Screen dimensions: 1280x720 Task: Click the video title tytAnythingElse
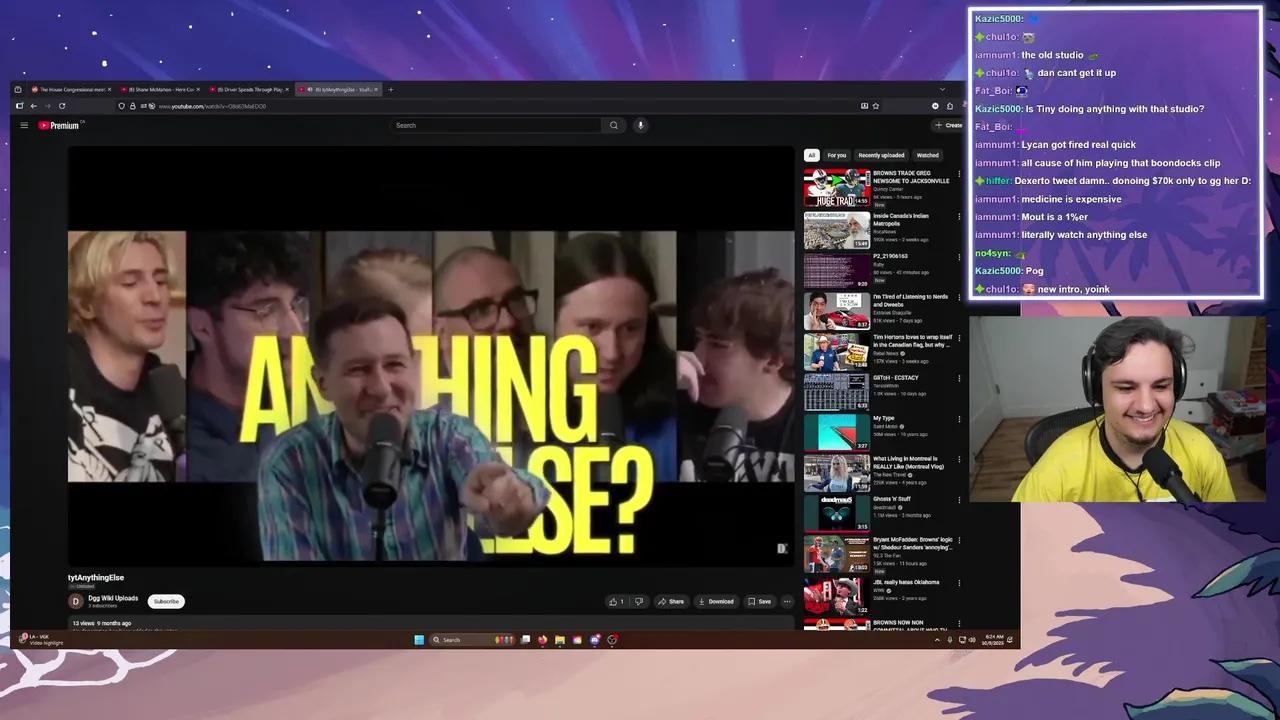pyautogui.click(x=96, y=577)
